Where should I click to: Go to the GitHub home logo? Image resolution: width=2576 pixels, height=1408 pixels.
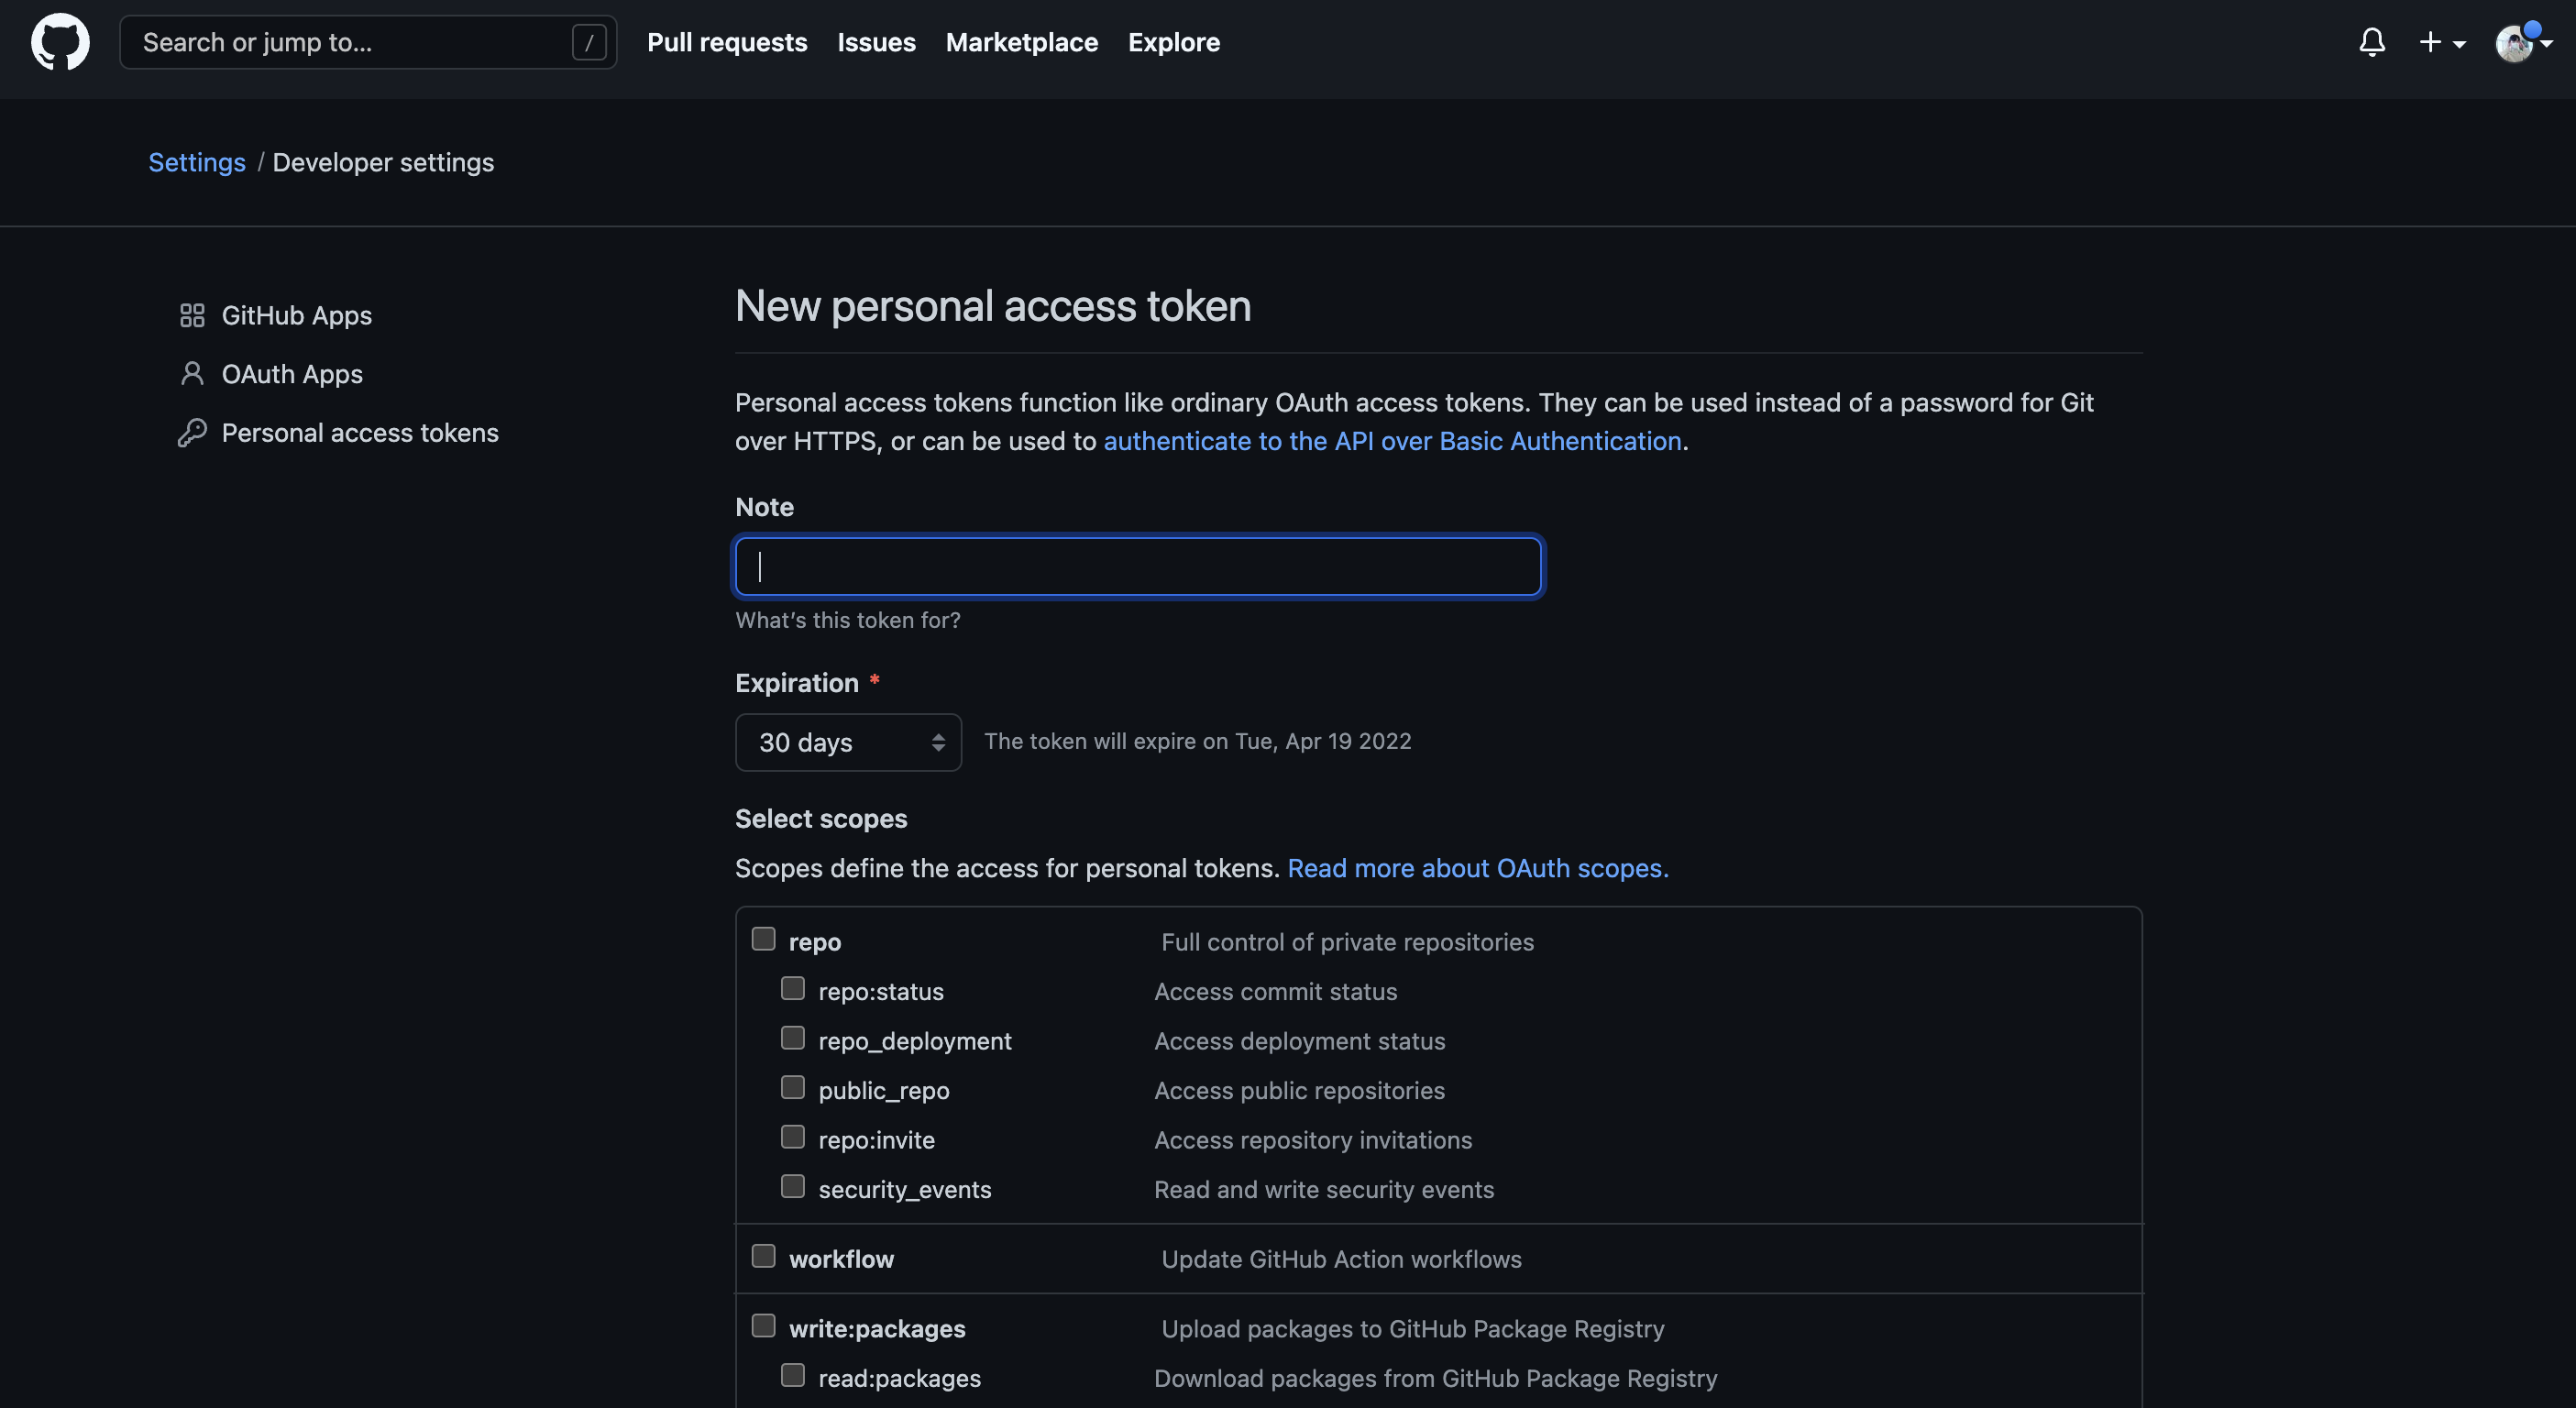pyautogui.click(x=60, y=42)
